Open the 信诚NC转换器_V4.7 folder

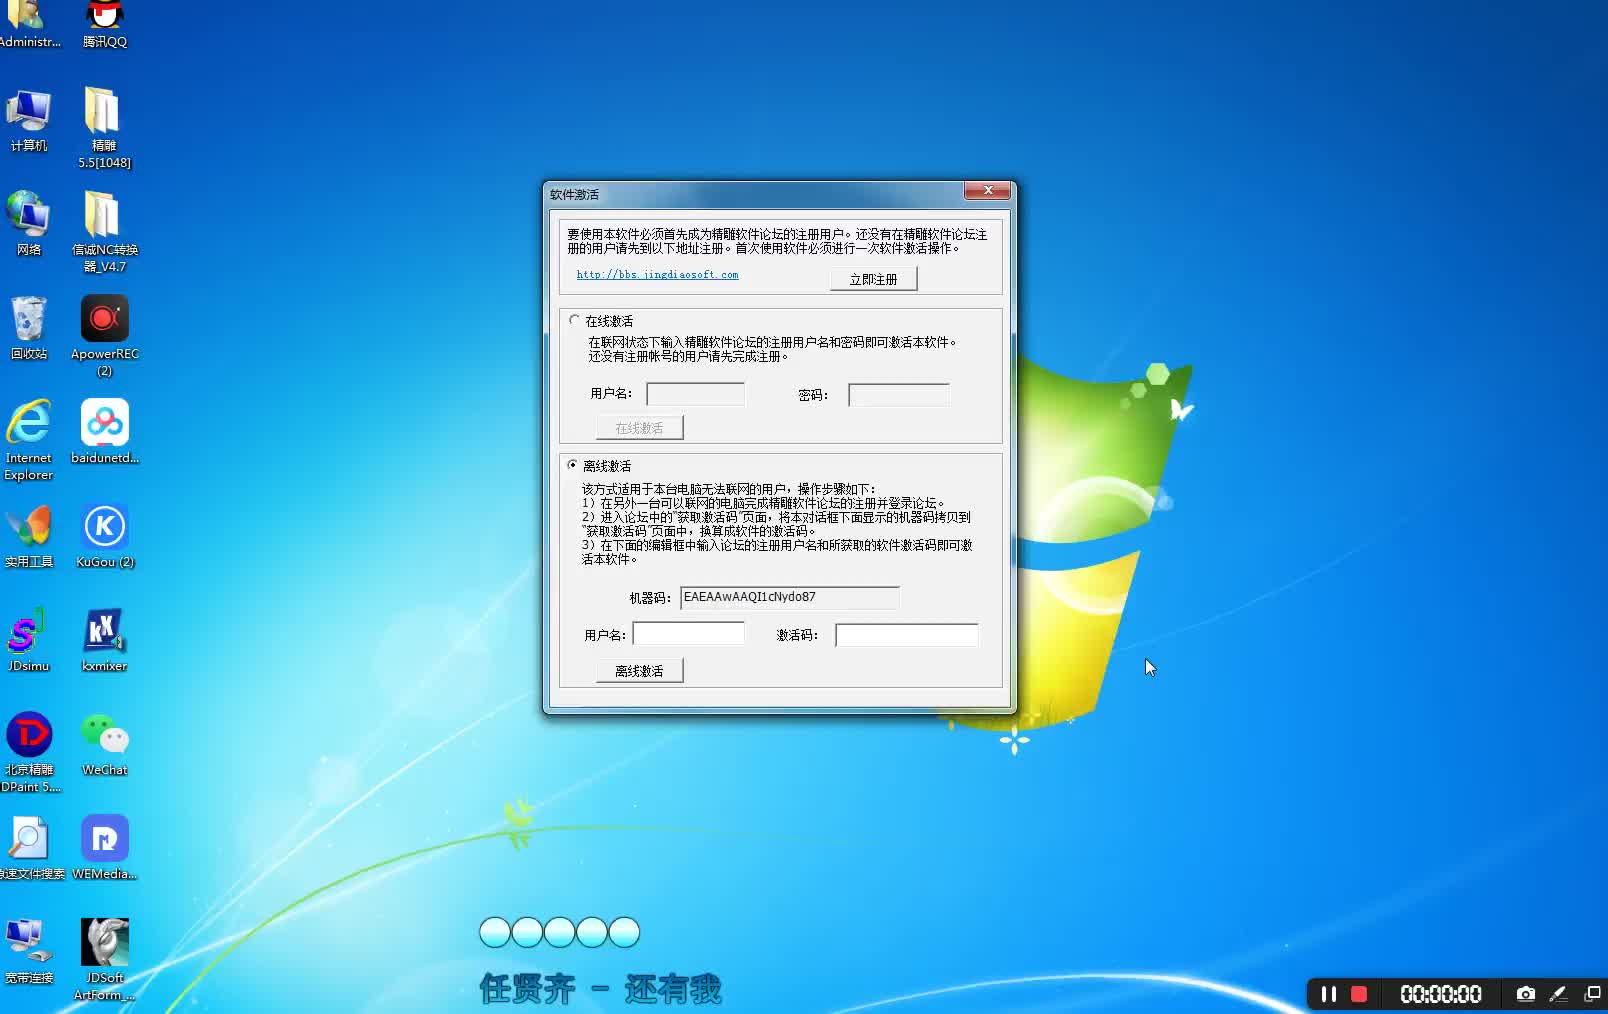click(104, 231)
